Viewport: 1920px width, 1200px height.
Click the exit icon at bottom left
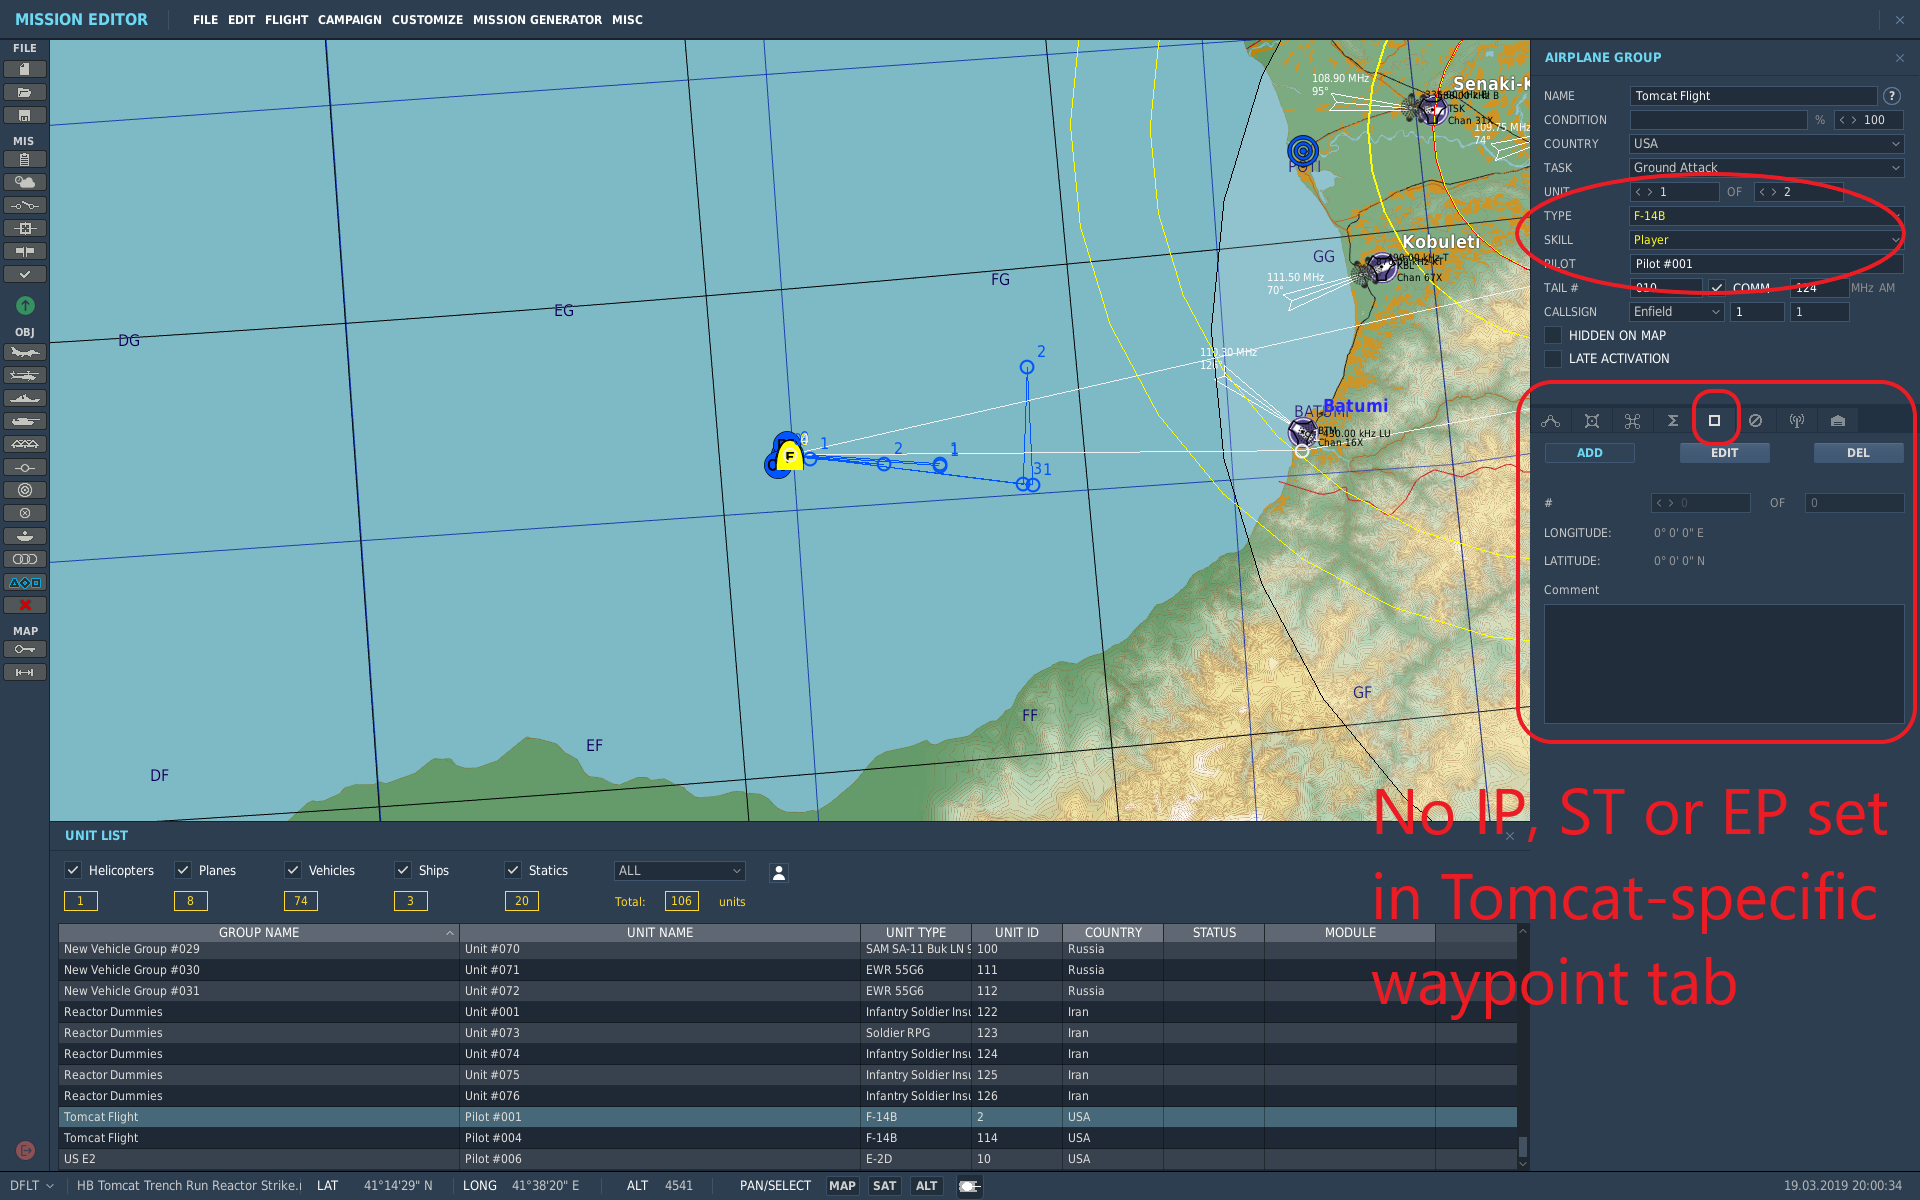pos(25,1150)
